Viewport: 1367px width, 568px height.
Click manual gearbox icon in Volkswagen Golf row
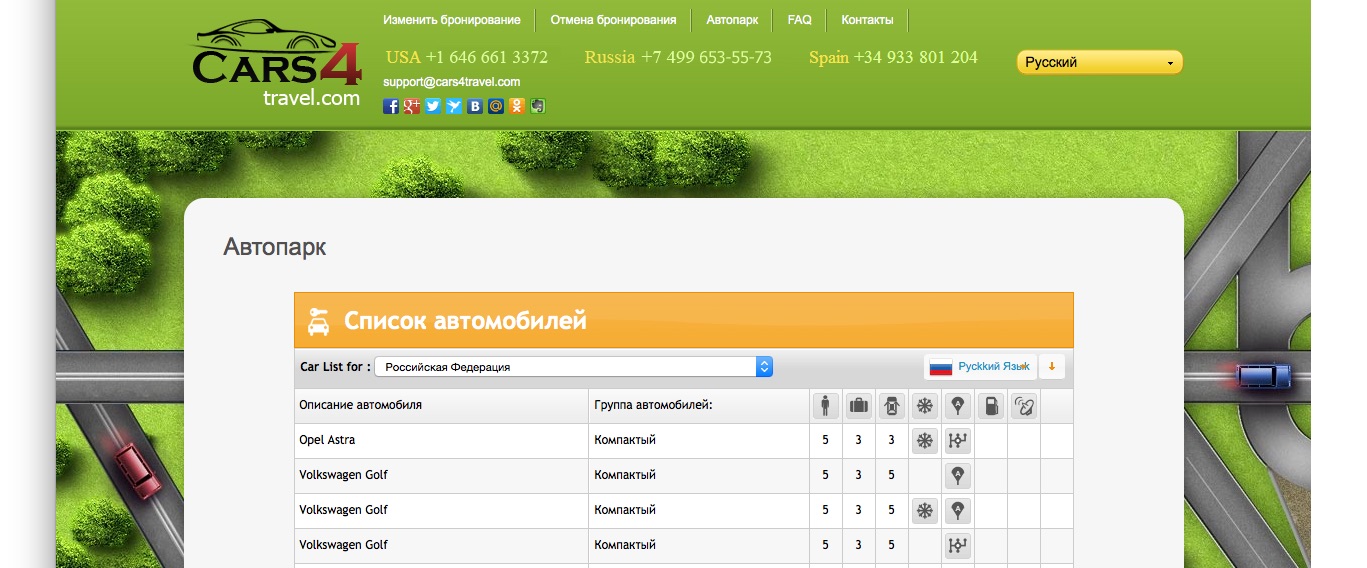pyautogui.click(x=958, y=545)
